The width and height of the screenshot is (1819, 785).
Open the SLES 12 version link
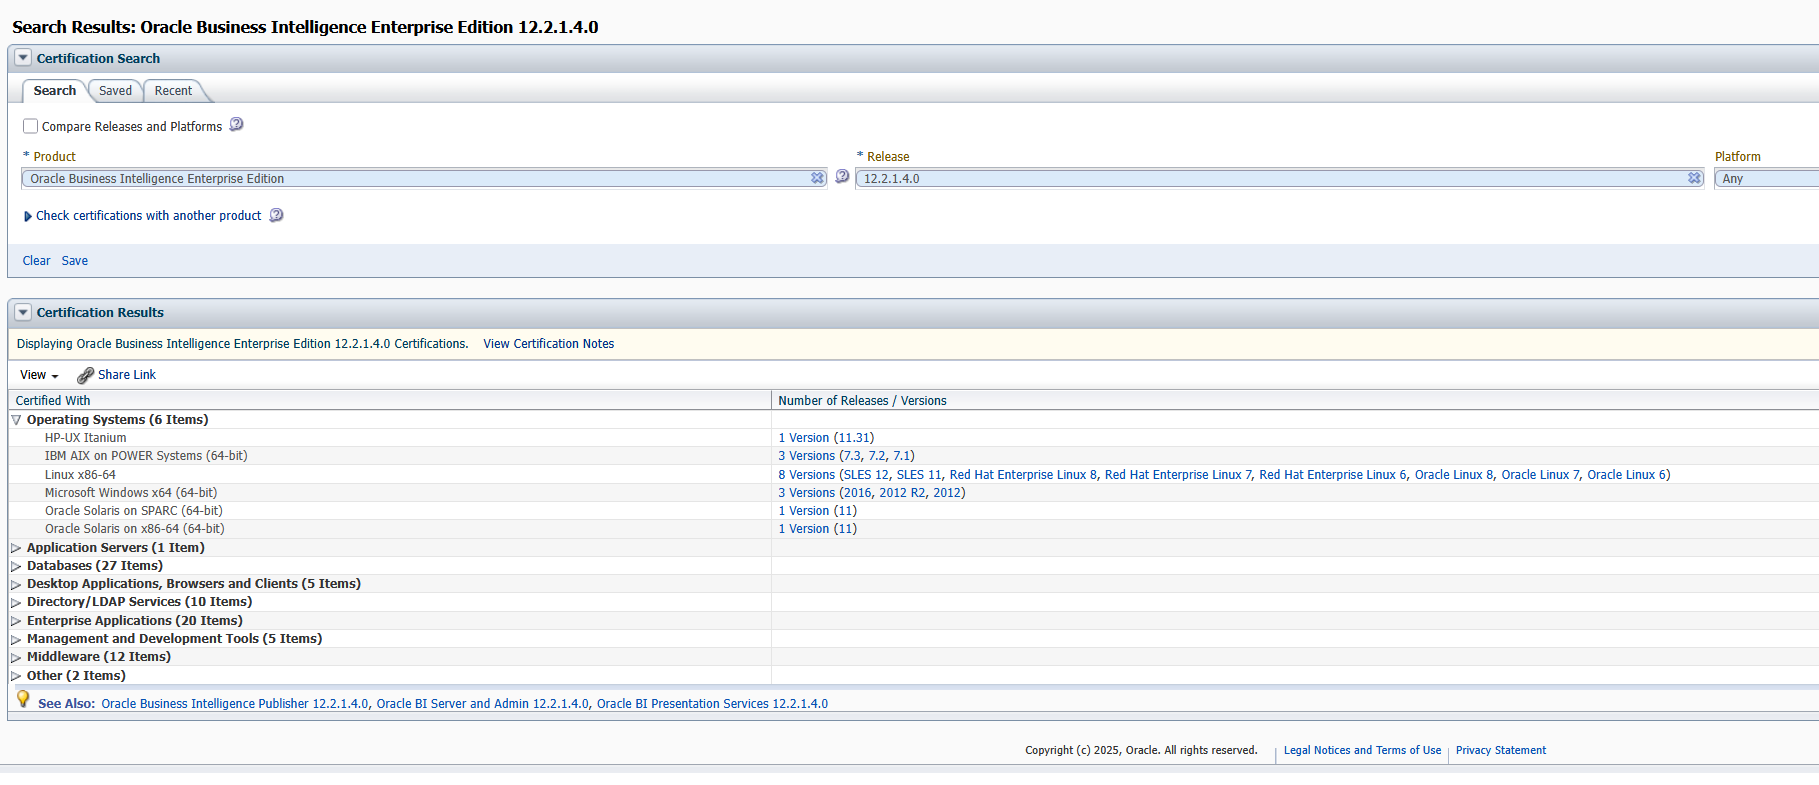(x=866, y=475)
